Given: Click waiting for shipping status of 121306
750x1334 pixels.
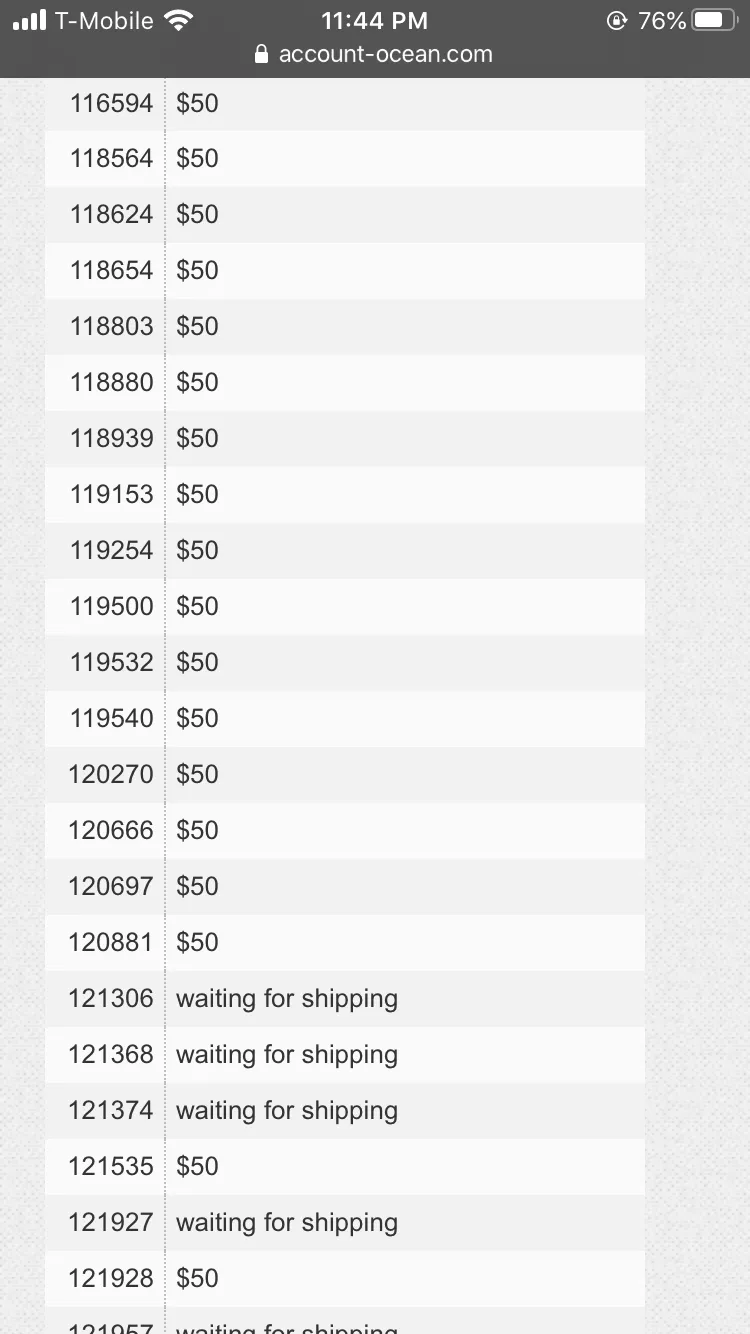Looking at the screenshot, I should click(x=287, y=999).
